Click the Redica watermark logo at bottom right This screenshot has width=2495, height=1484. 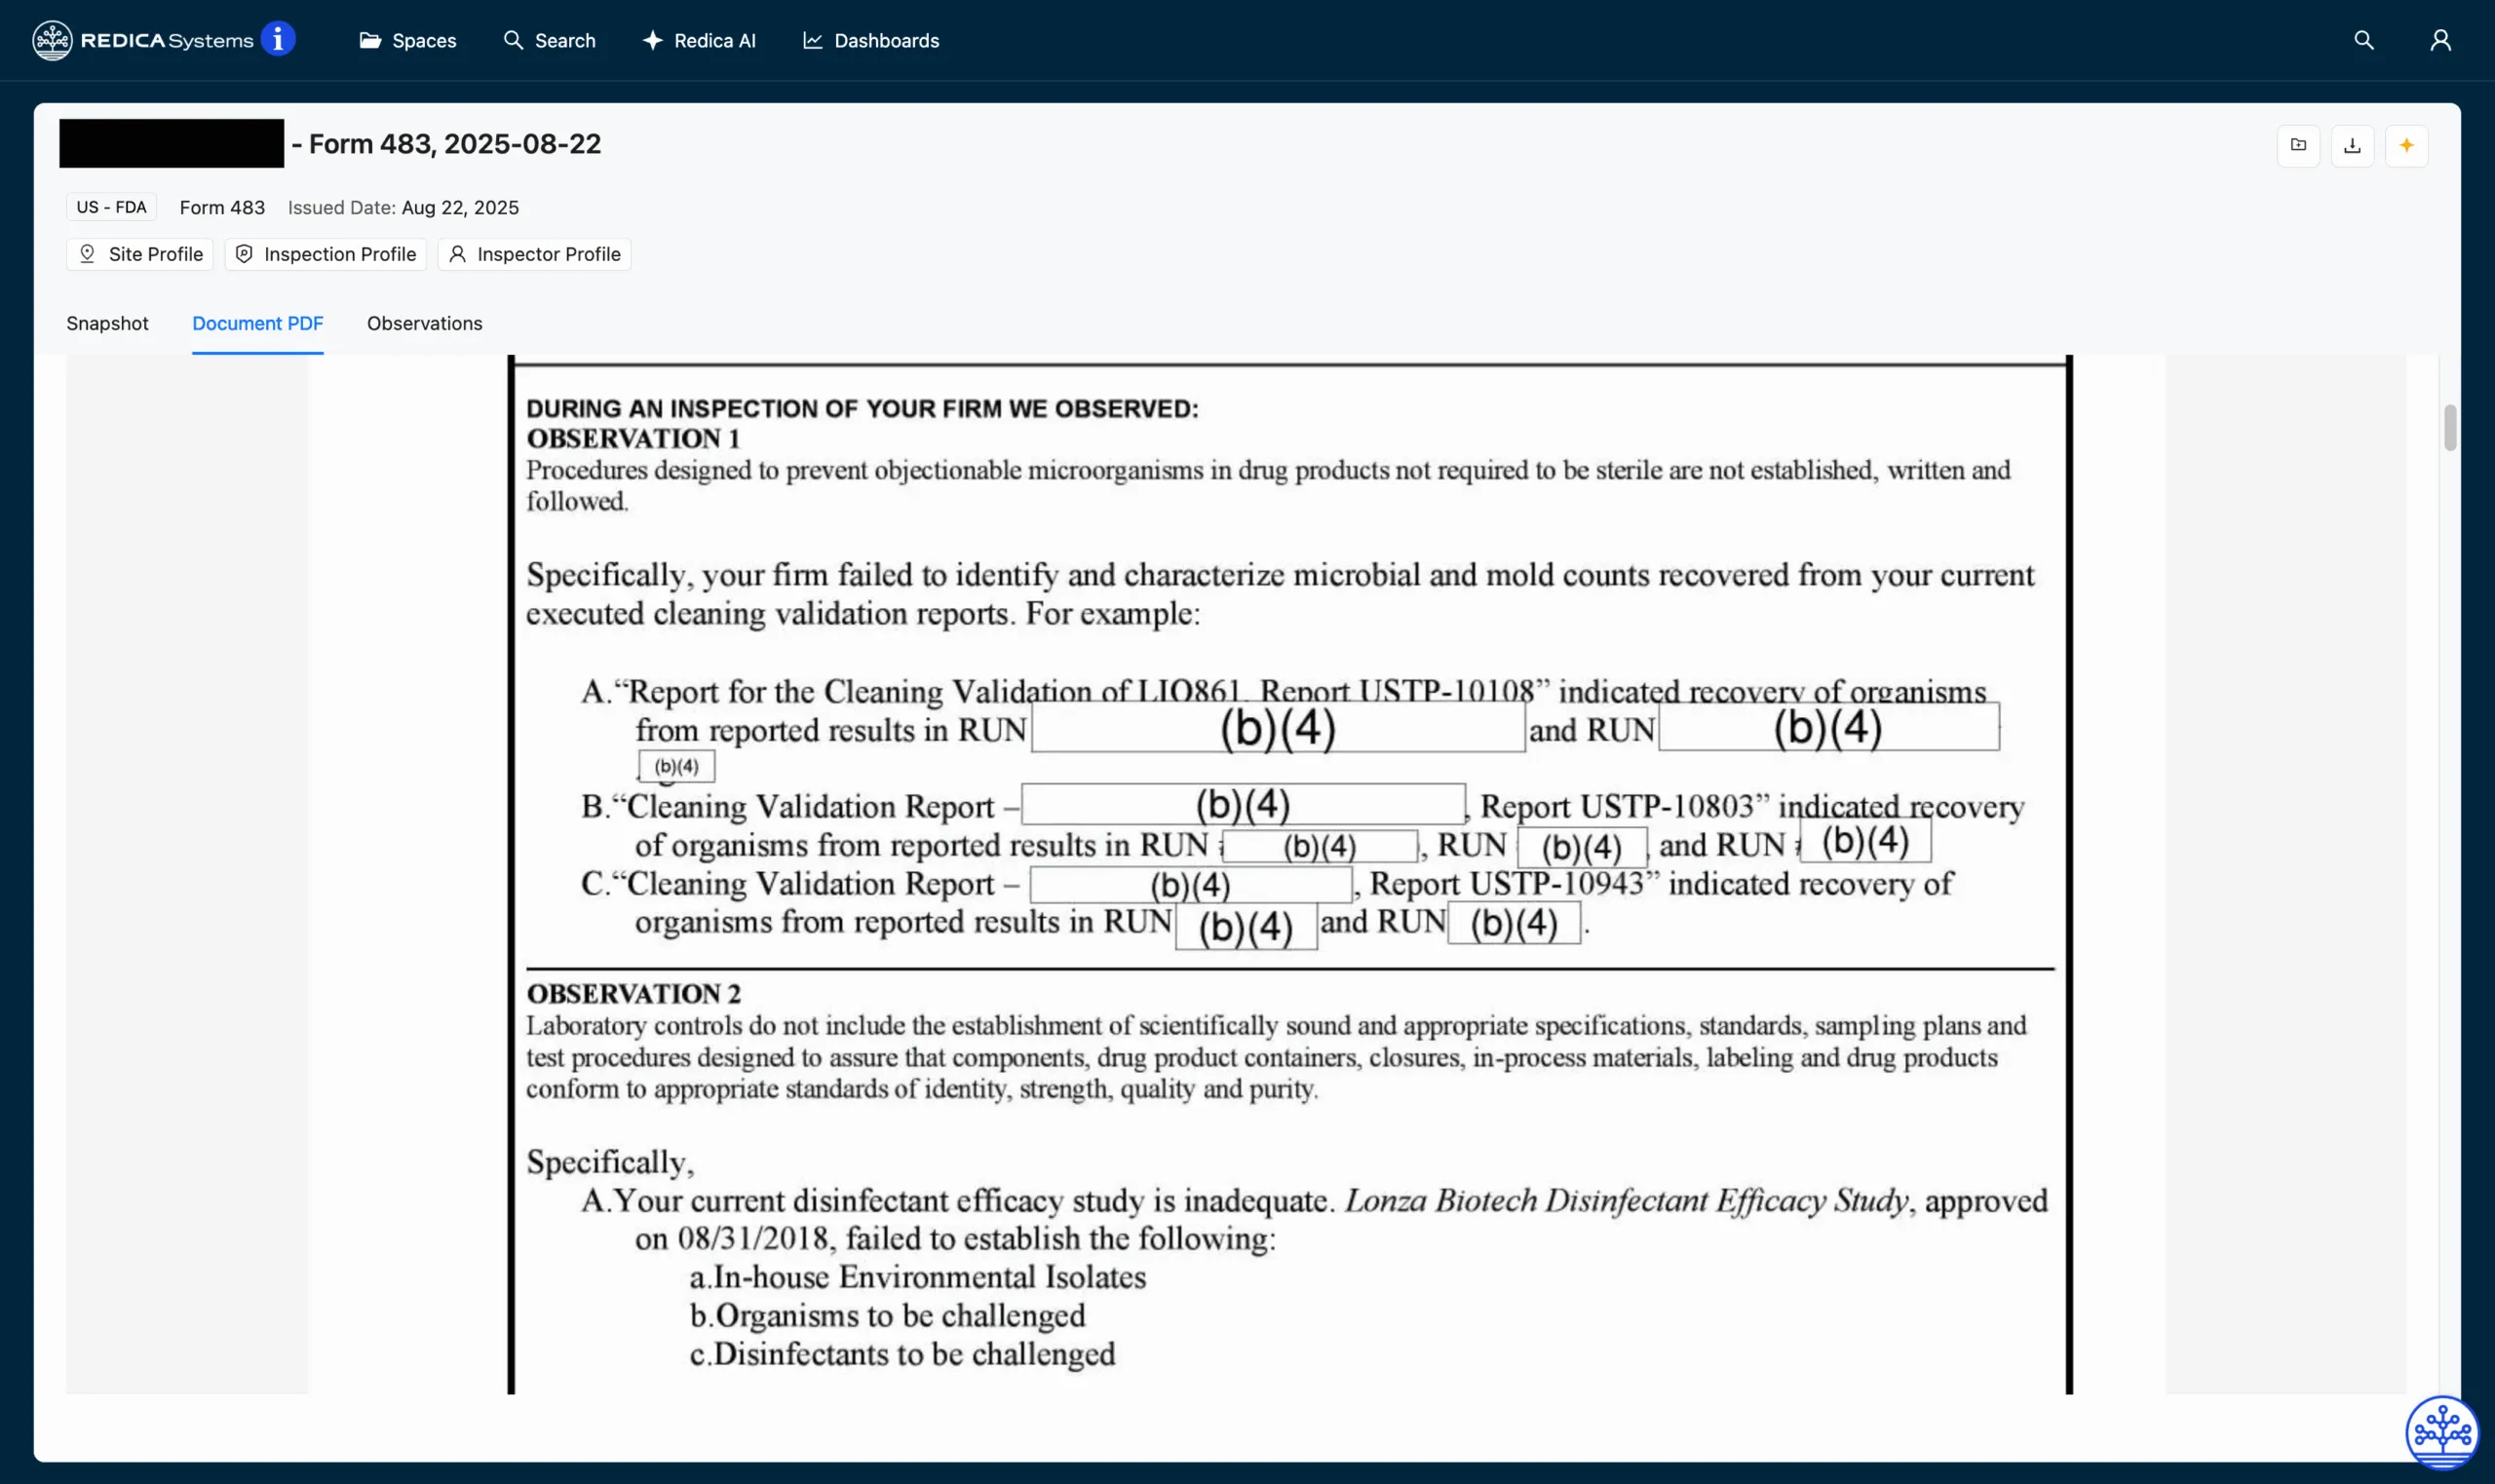(2441, 1431)
